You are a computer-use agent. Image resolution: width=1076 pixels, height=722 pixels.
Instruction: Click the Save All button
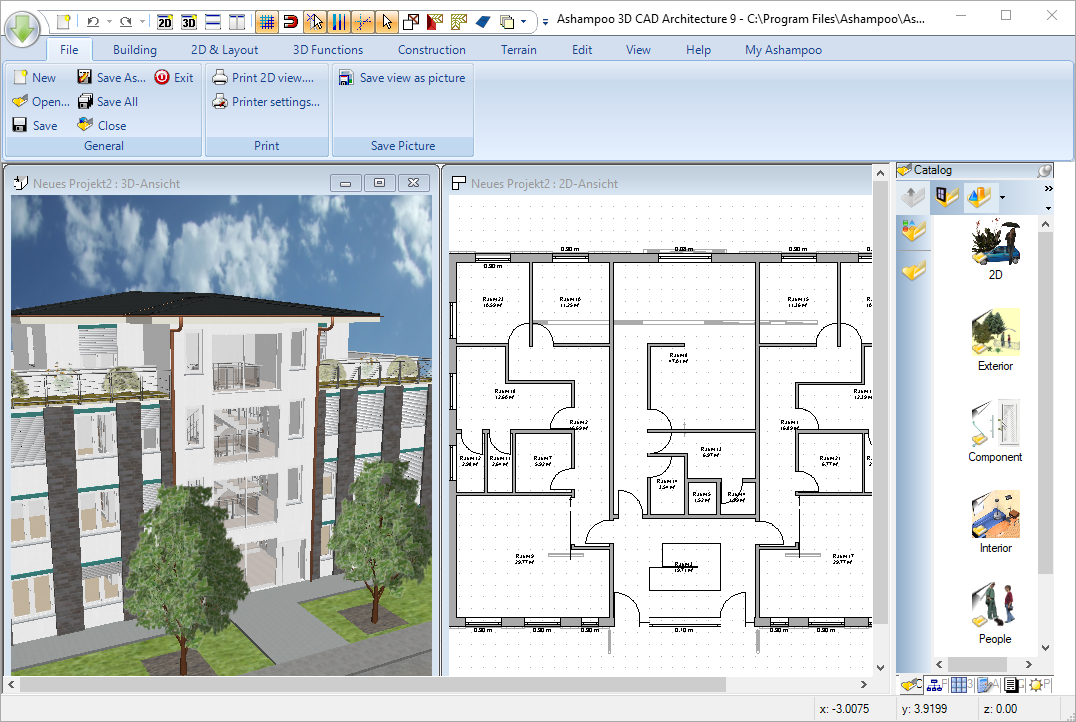pyautogui.click(x=108, y=101)
